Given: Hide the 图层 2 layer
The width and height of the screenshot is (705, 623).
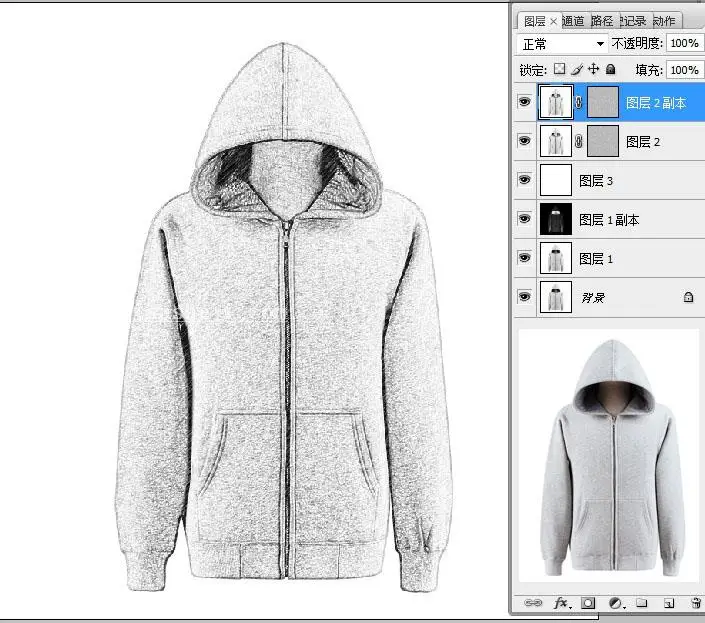Looking at the screenshot, I should point(524,141).
